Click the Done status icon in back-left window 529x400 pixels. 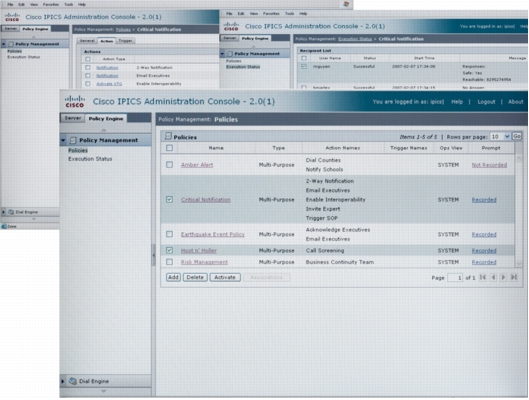[4, 226]
